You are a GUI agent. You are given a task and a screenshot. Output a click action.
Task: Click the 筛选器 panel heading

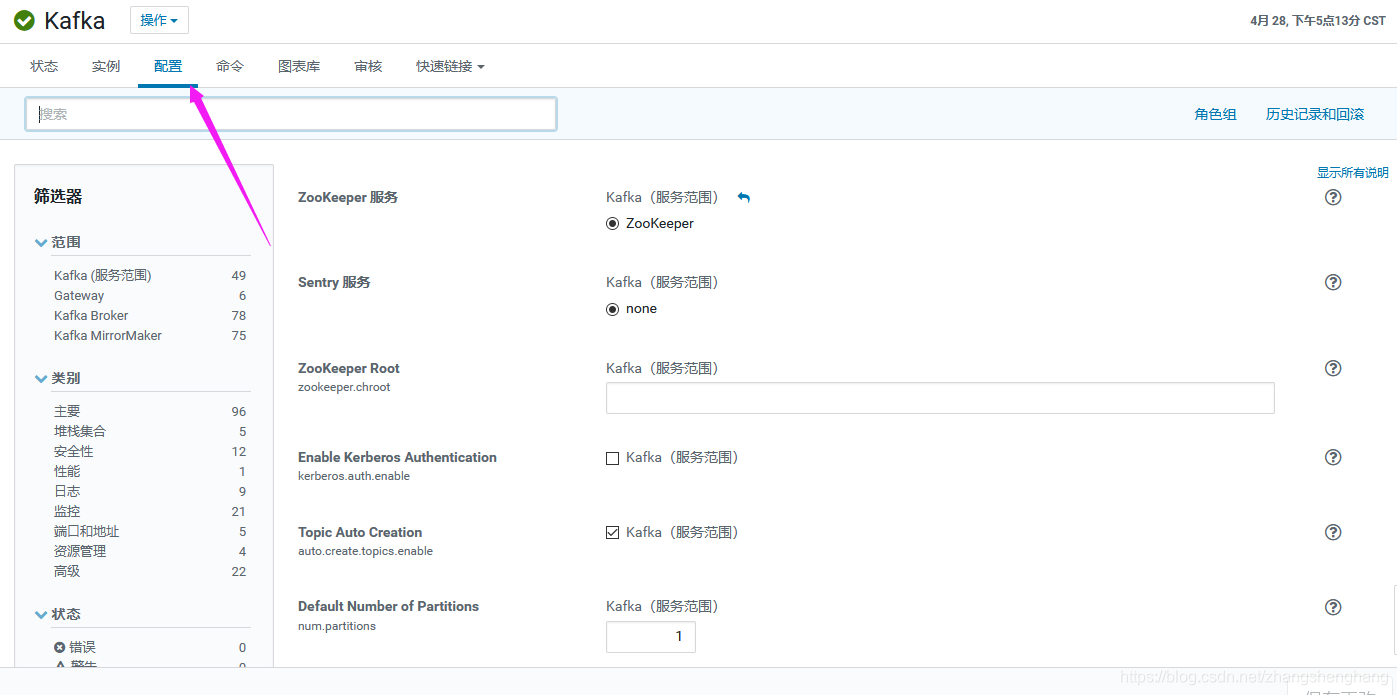[58, 197]
